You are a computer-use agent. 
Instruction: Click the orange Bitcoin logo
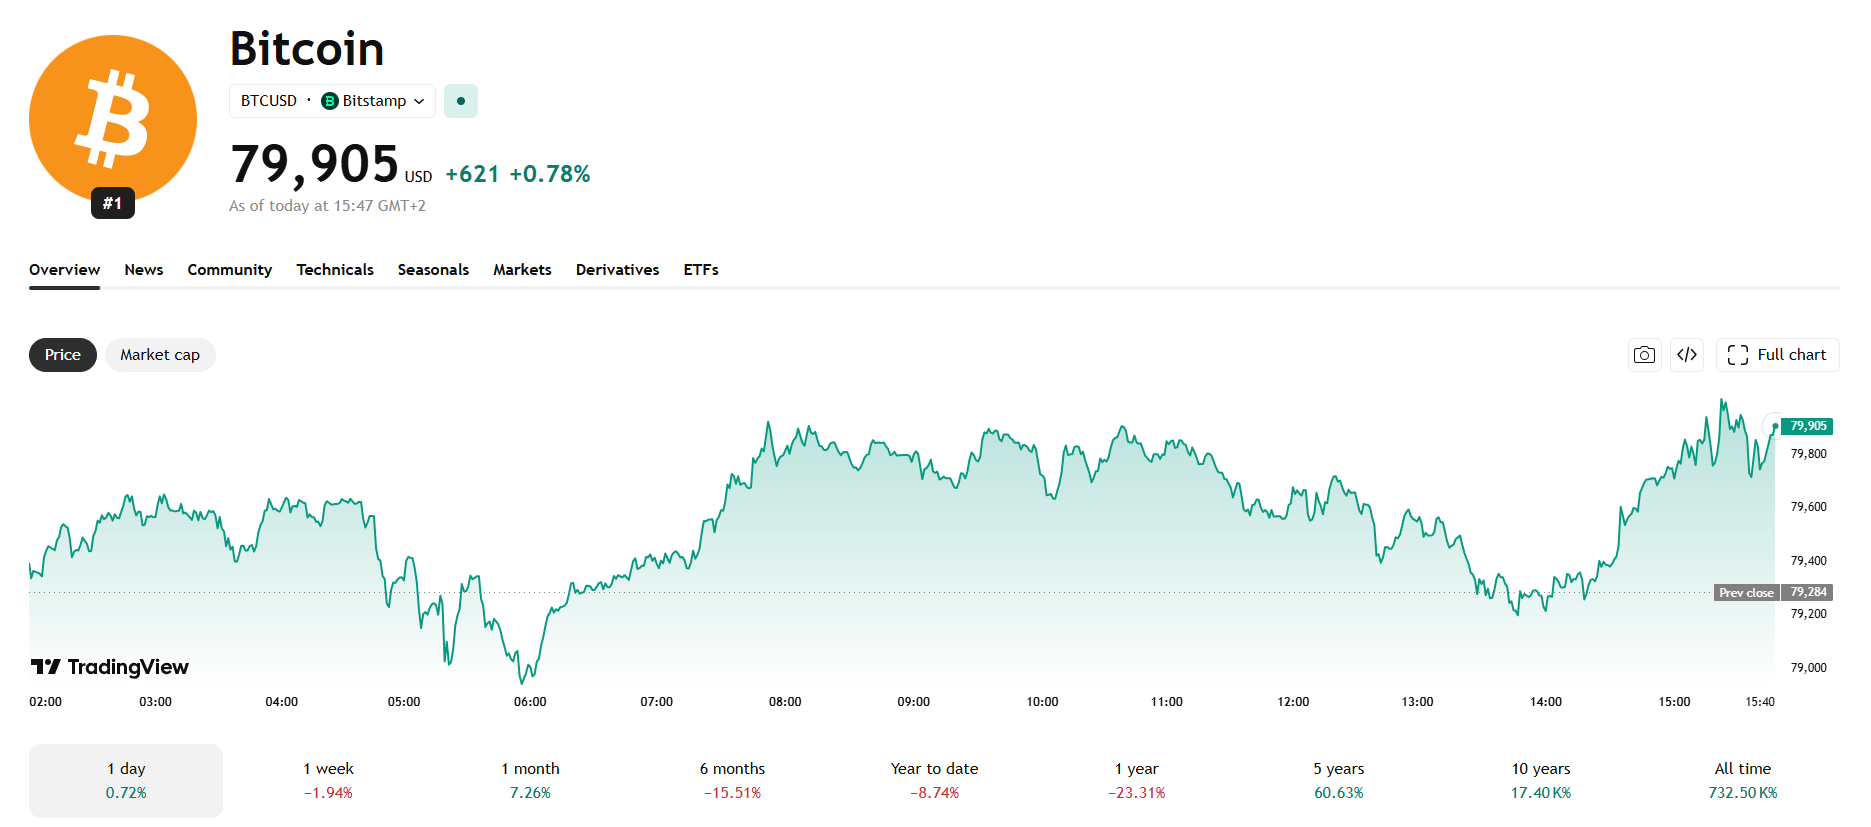click(x=113, y=118)
